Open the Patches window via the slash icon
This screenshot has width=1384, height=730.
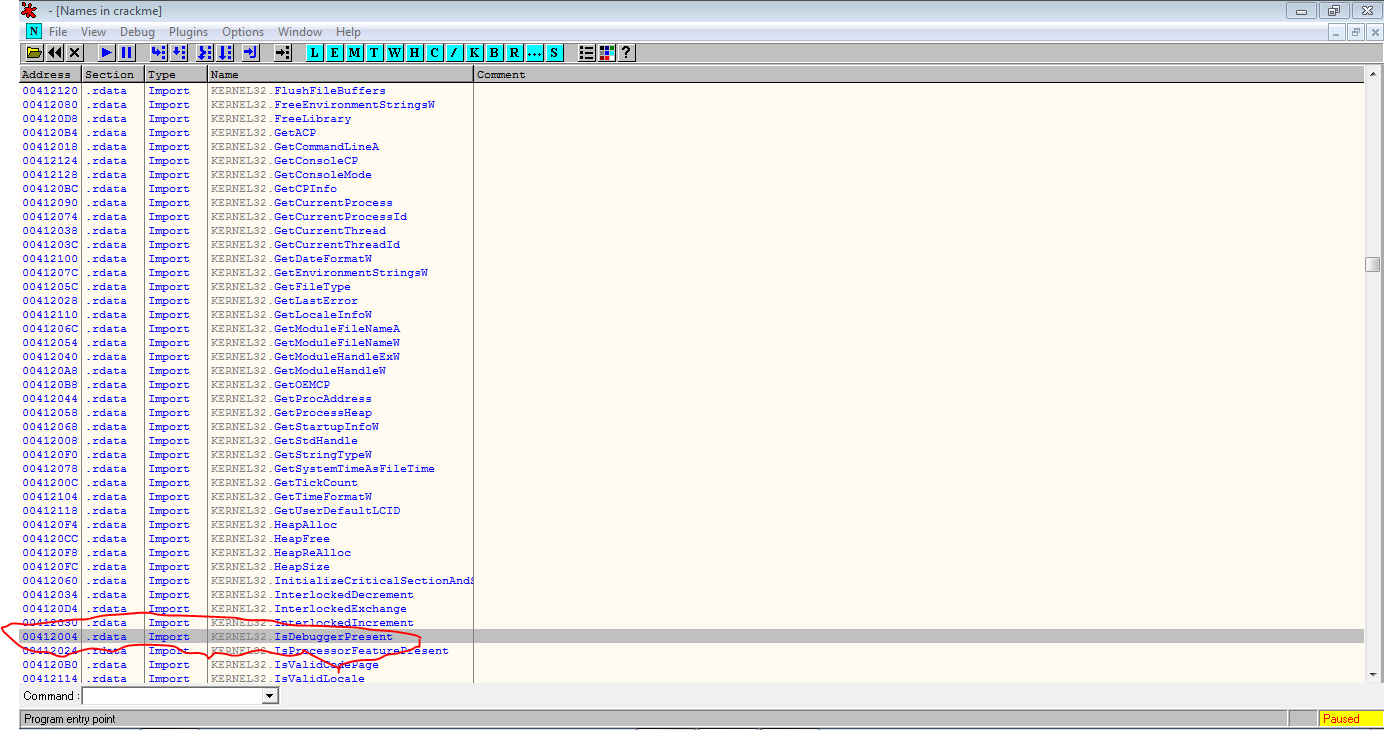pyautogui.click(x=453, y=52)
